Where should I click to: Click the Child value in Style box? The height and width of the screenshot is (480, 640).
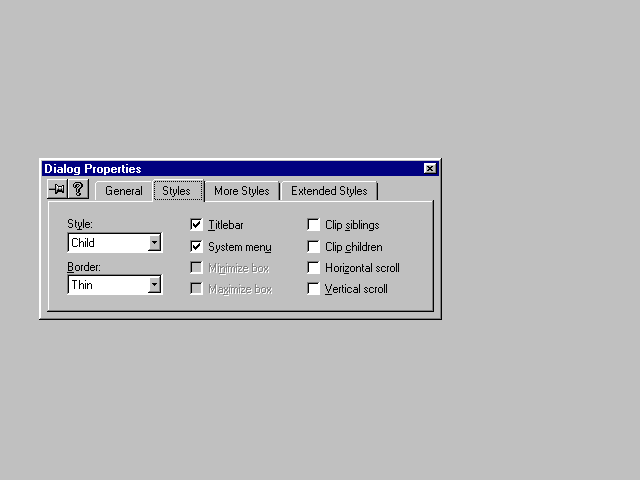click(x=106, y=243)
